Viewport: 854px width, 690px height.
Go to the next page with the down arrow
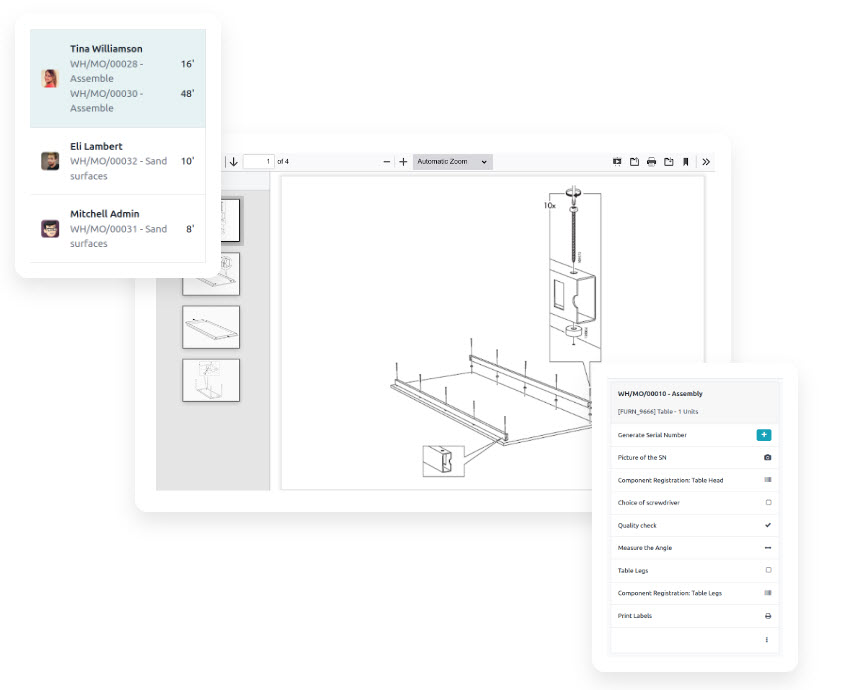tap(233, 162)
